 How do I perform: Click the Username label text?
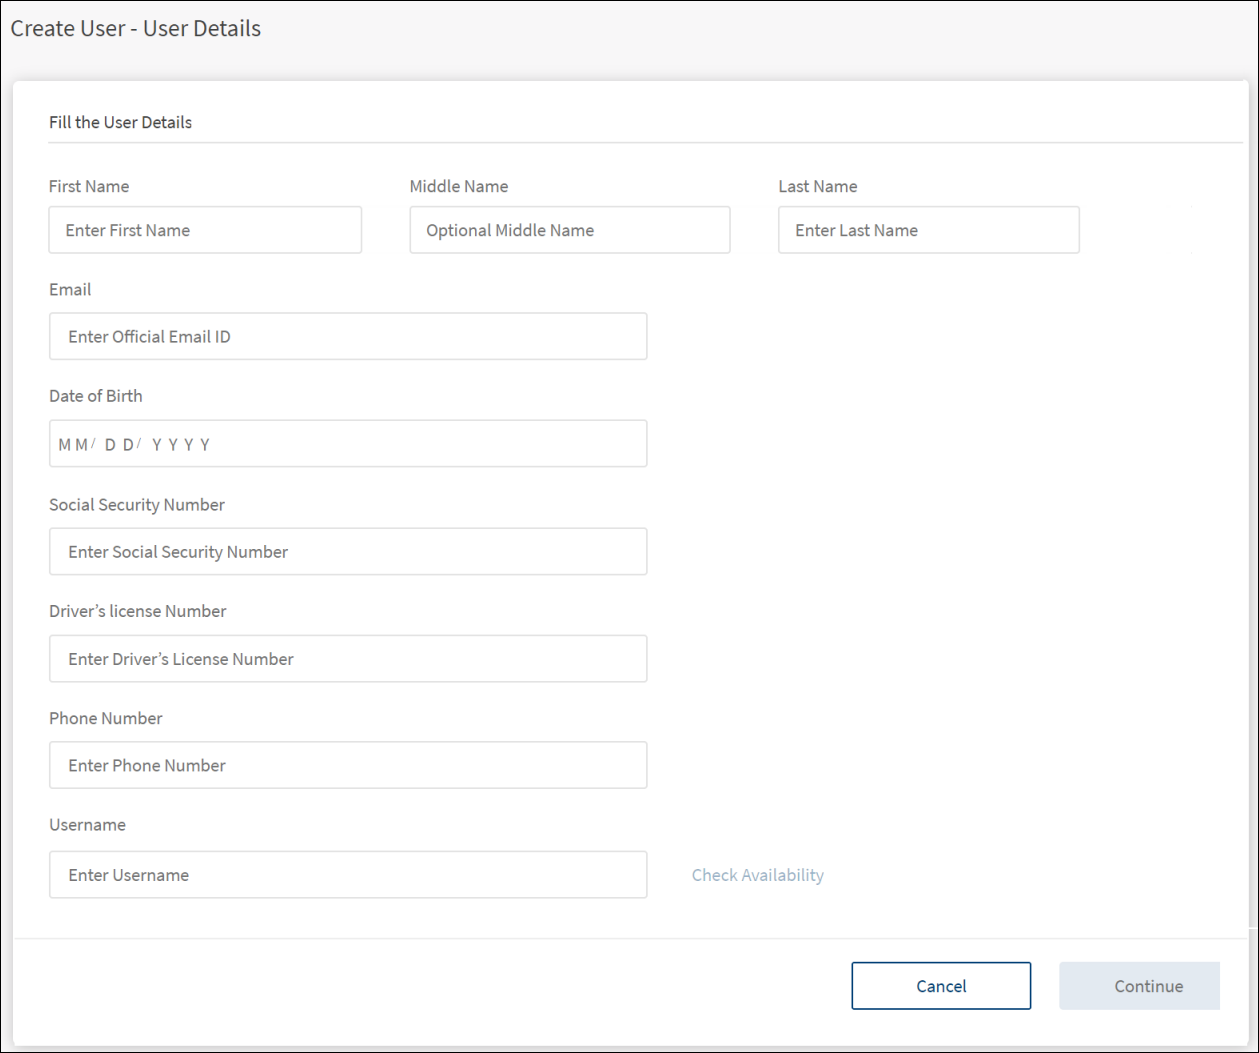pyautogui.click(x=87, y=825)
